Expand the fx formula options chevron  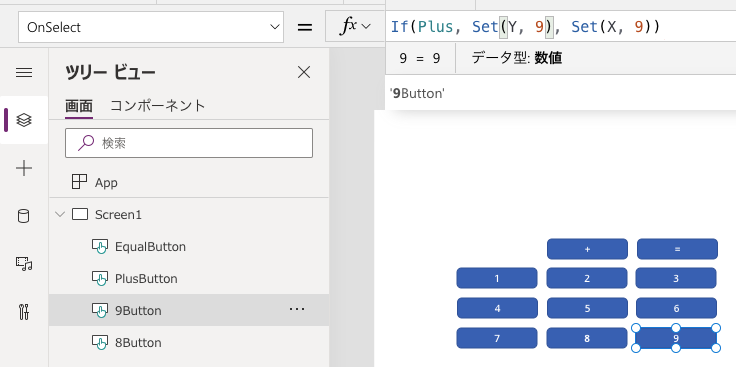pos(366,27)
